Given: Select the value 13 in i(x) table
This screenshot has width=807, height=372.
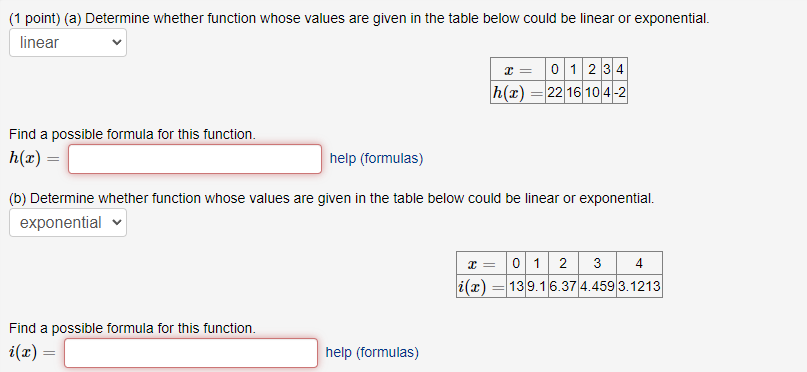Looking at the screenshot, I should 516,287.
